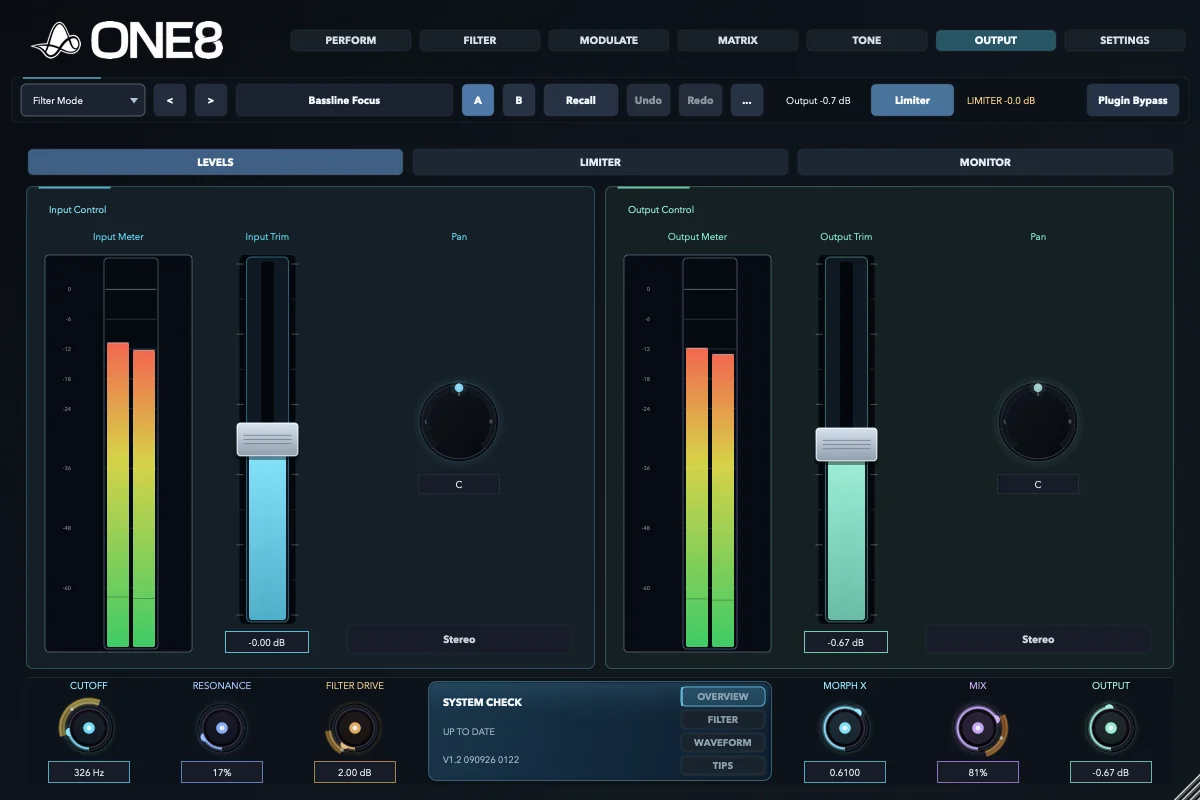Image resolution: width=1200 pixels, height=800 pixels.
Task: Click the Input Control Pan knob
Action: (459, 422)
